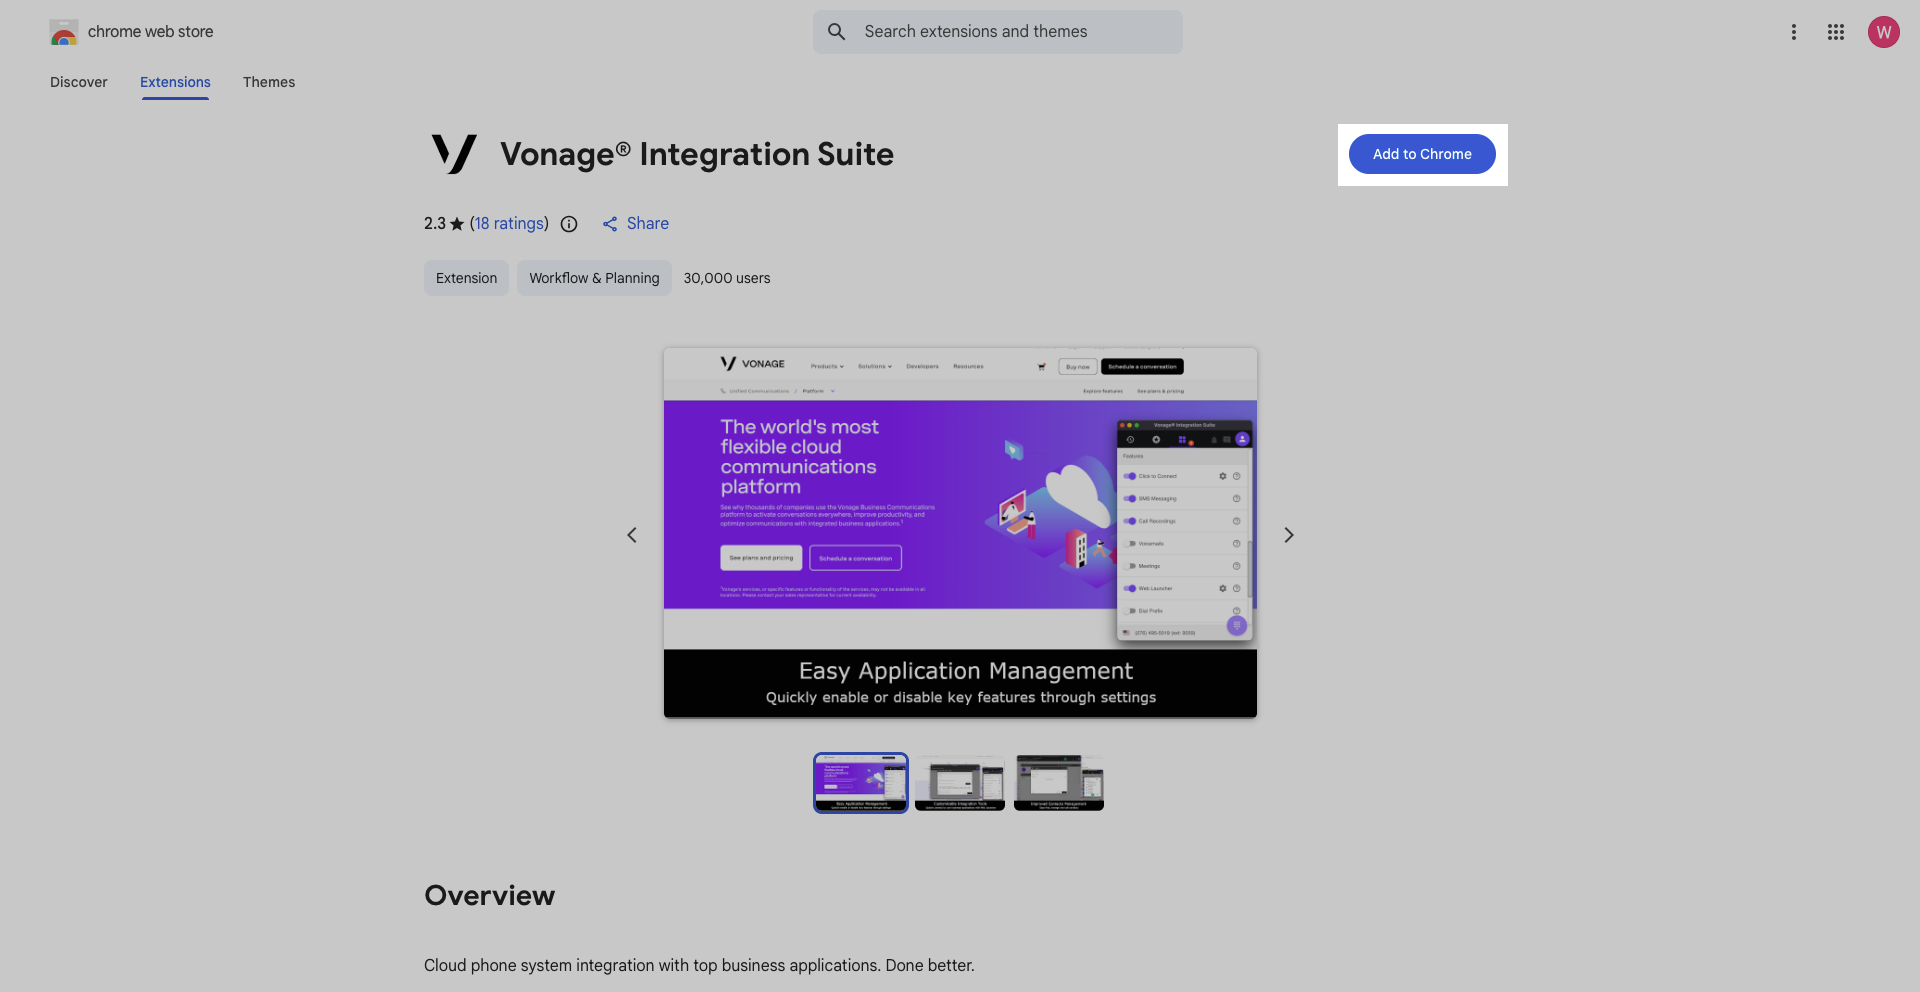Click the Extension category chip
Screen dimensions: 1920x992
(466, 278)
